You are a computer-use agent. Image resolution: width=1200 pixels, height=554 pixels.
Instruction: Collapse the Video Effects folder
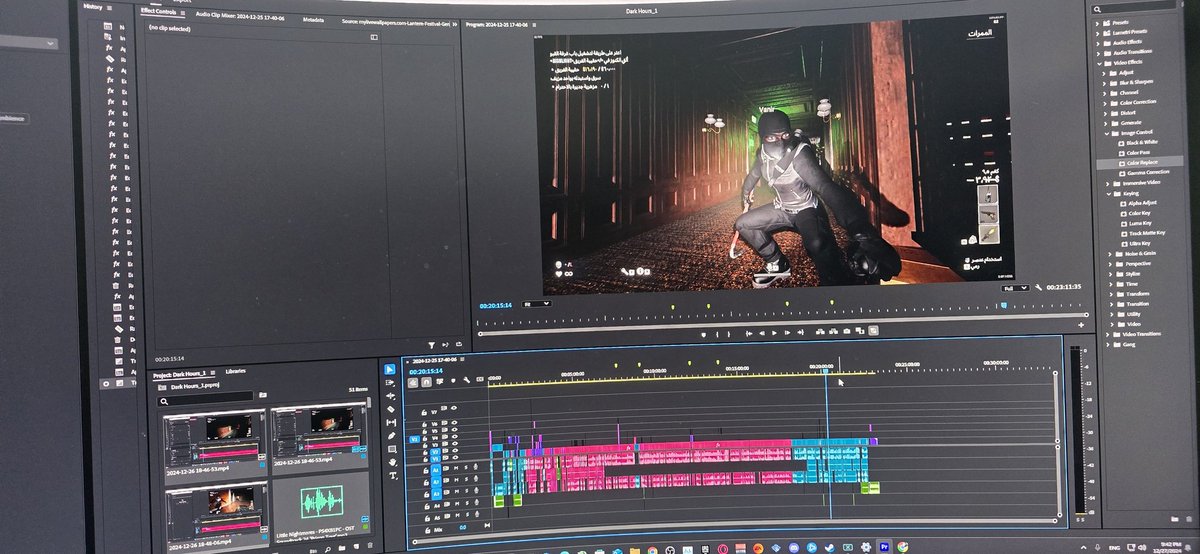(x=1098, y=62)
